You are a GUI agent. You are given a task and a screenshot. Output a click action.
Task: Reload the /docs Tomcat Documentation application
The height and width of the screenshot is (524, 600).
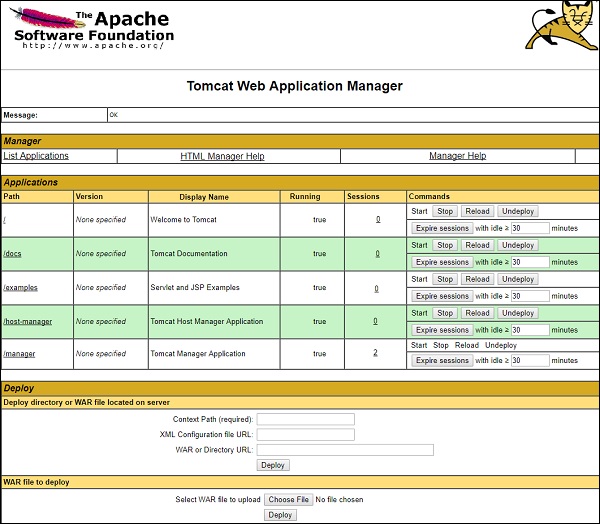pyautogui.click(x=477, y=245)
